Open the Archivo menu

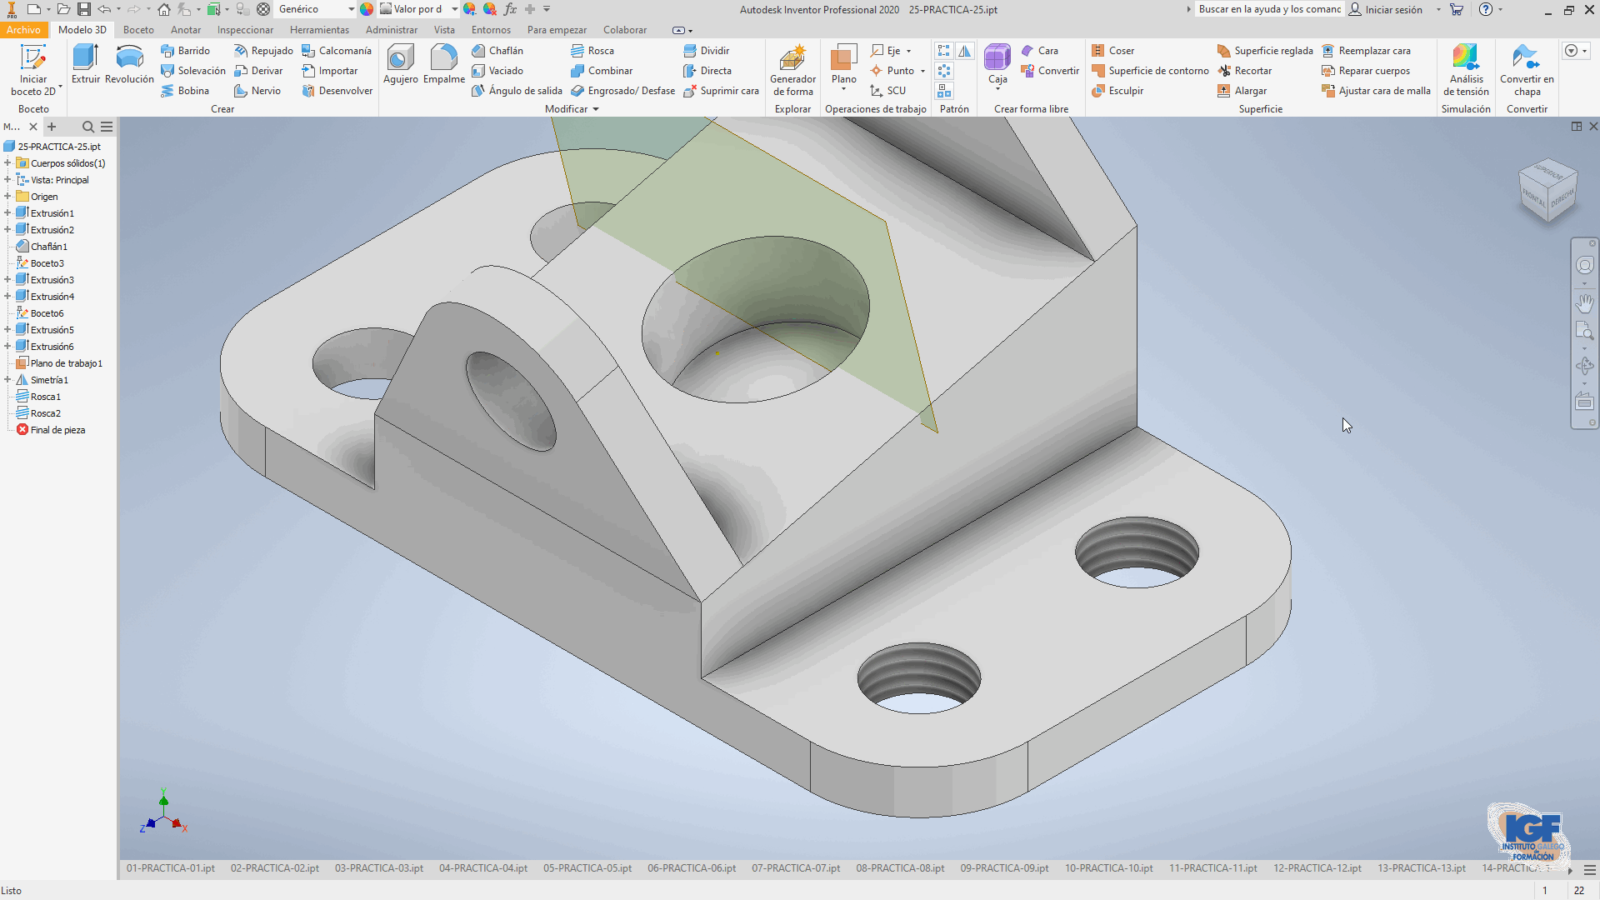click(23, 30)
